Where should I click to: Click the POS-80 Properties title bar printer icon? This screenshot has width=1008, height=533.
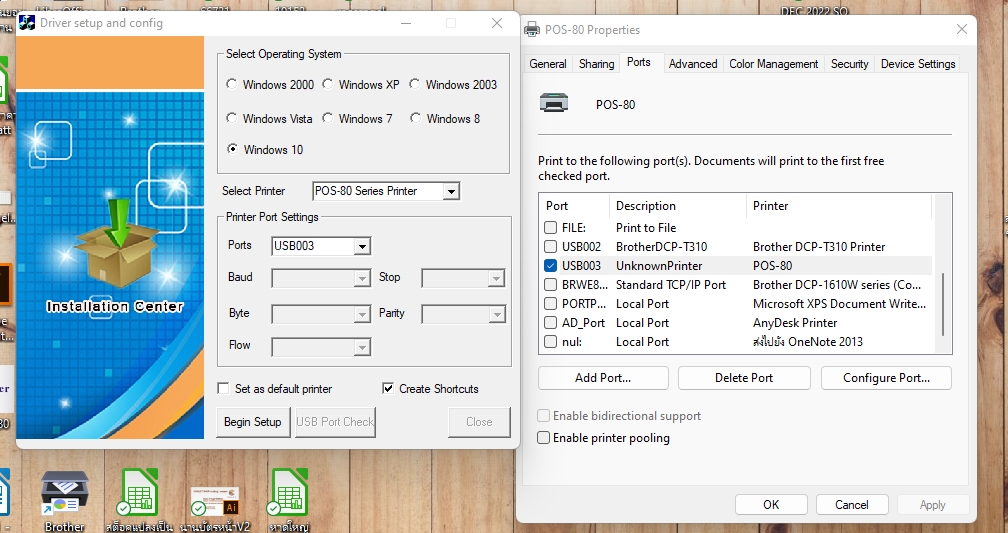pyautogui.click(x=532, y=30)
